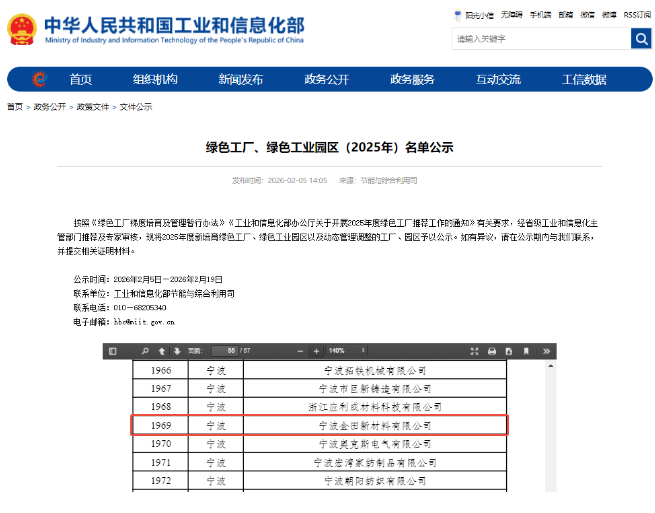Click the page title 绿色工厂、绿色工业园区 名单公示
Viewport: 655px width, 513px height.
(329, 147)
